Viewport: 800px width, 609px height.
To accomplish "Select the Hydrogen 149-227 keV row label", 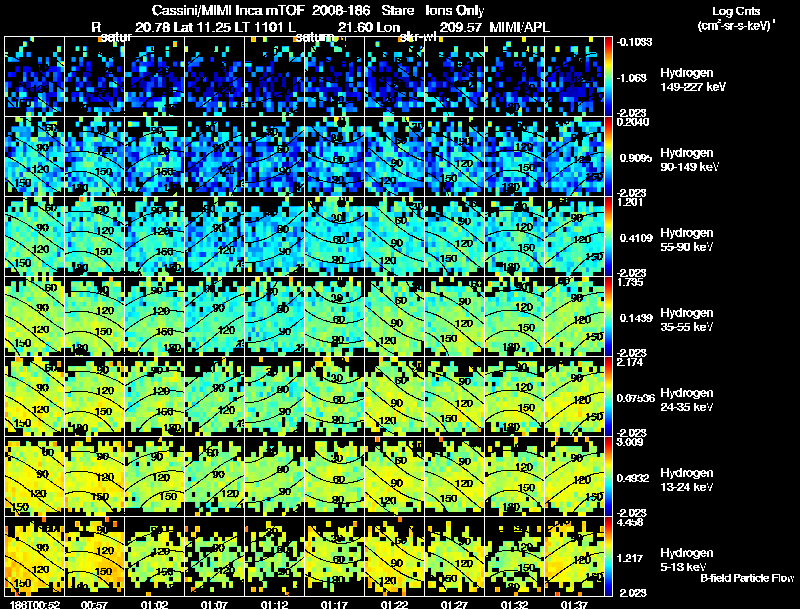I will coord(693,80).
